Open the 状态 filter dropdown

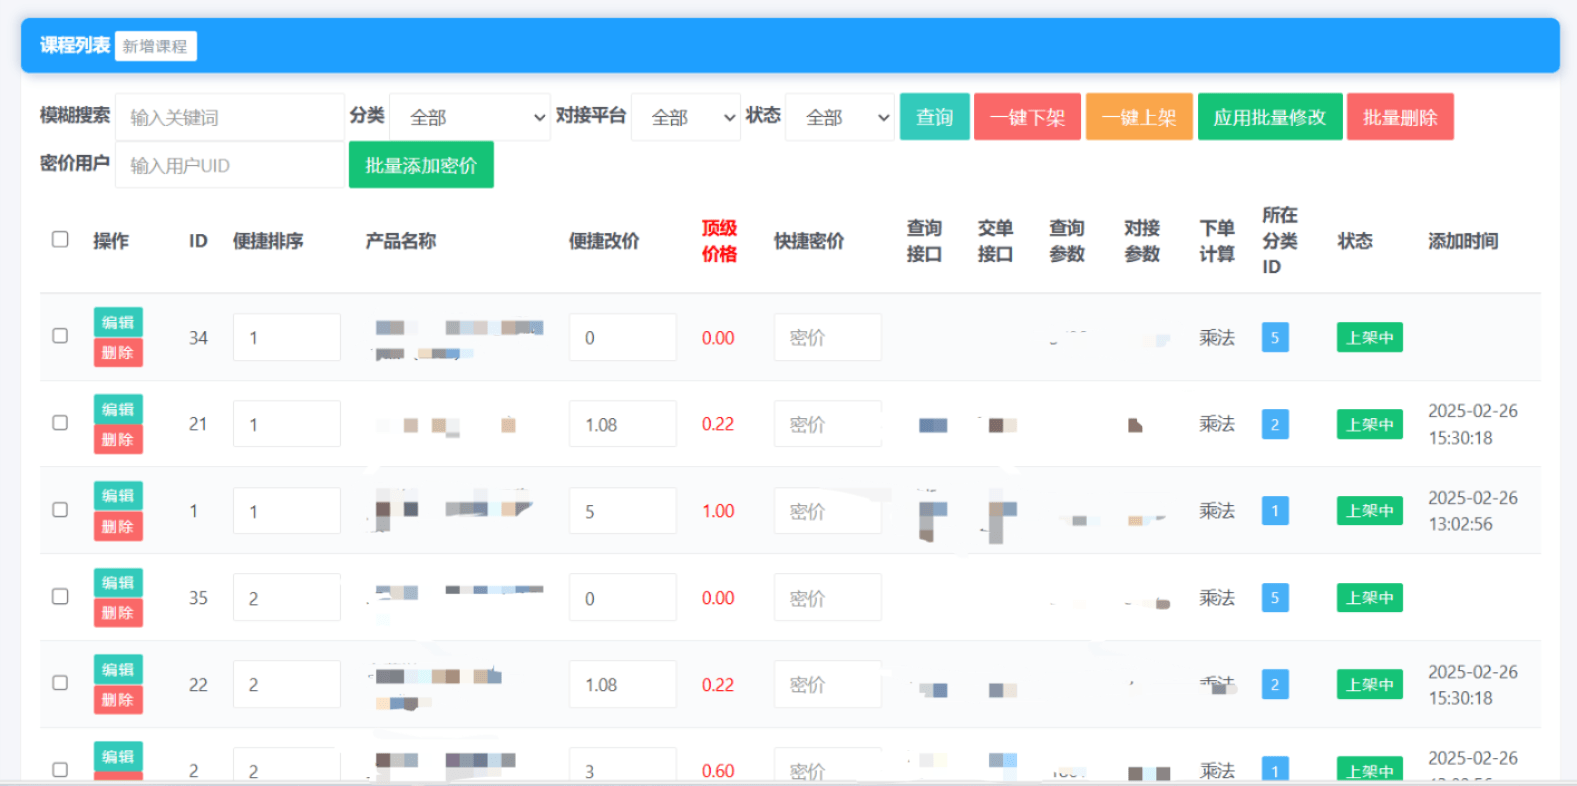840,117
